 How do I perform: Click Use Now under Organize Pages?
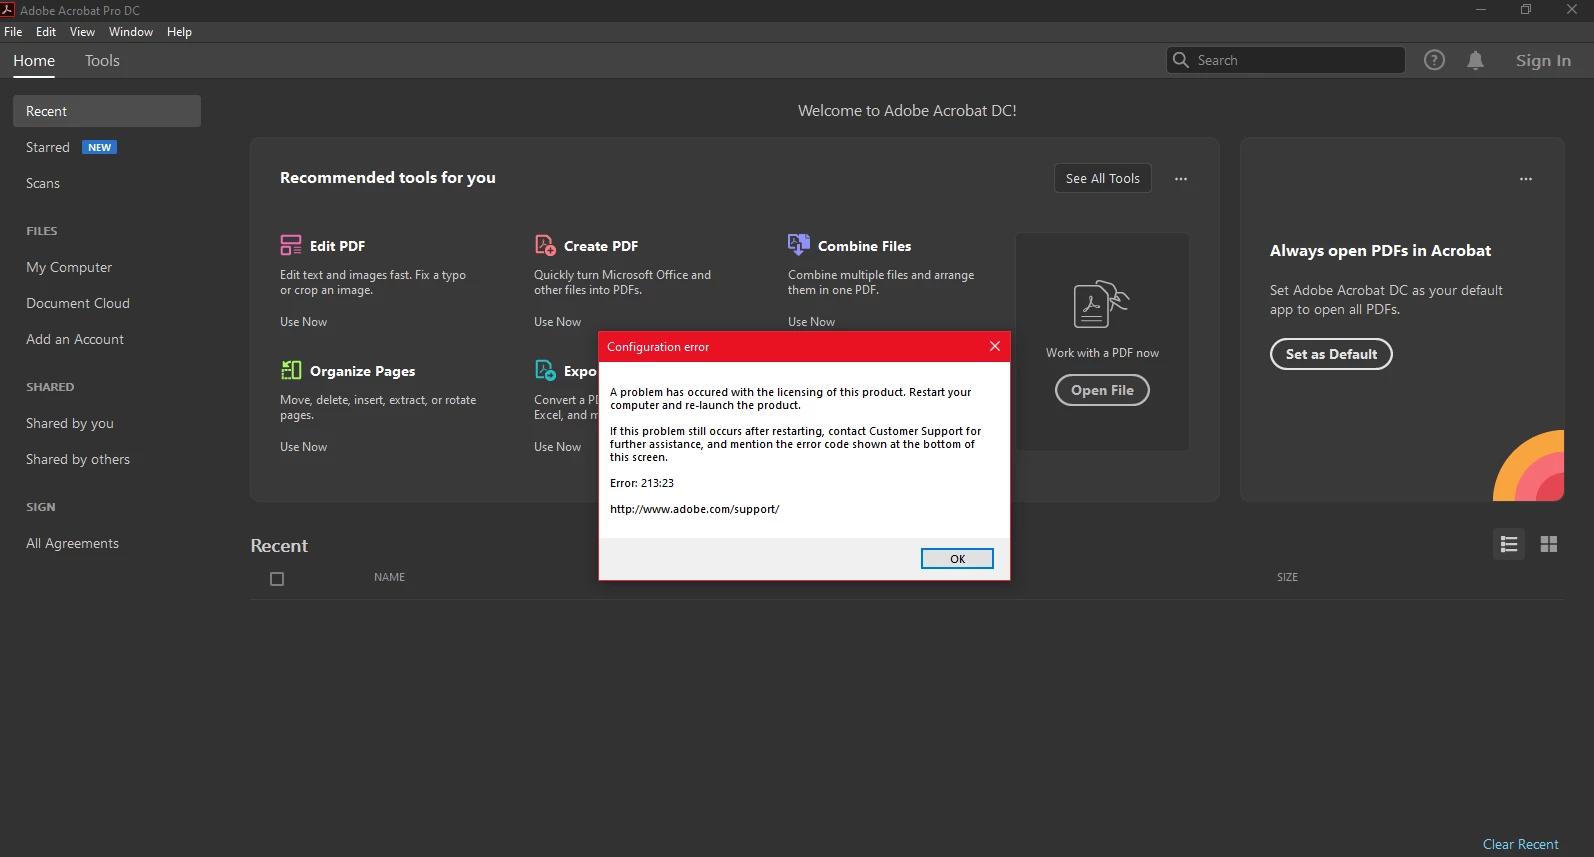point(303,447)
